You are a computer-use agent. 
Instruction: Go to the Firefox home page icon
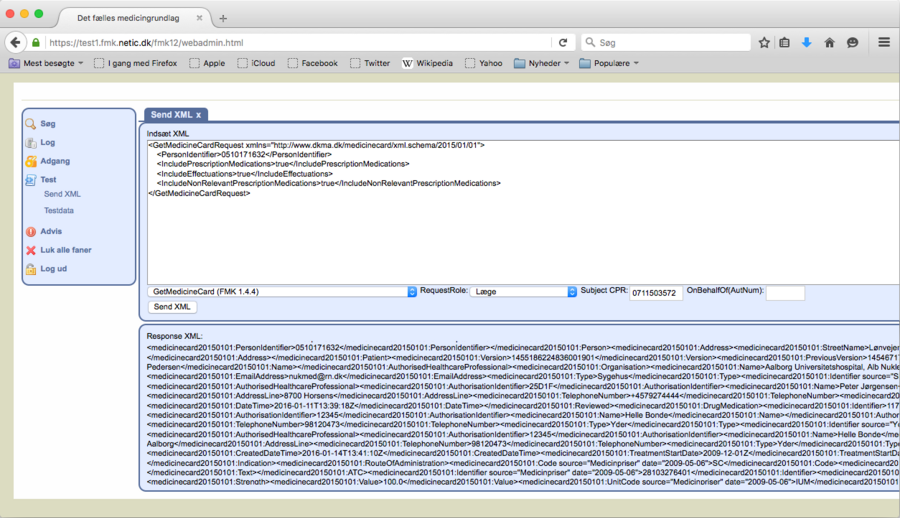(829, 43)
